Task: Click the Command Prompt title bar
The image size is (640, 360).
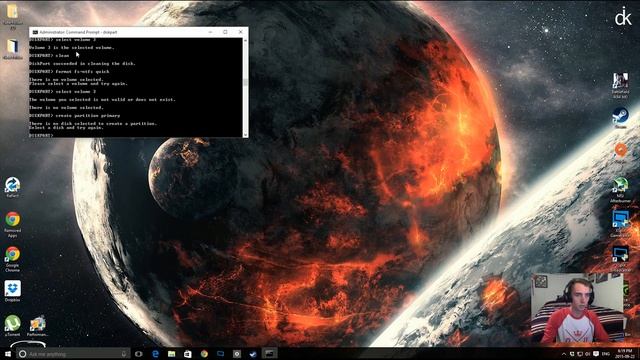Action: tap(139, 32)
